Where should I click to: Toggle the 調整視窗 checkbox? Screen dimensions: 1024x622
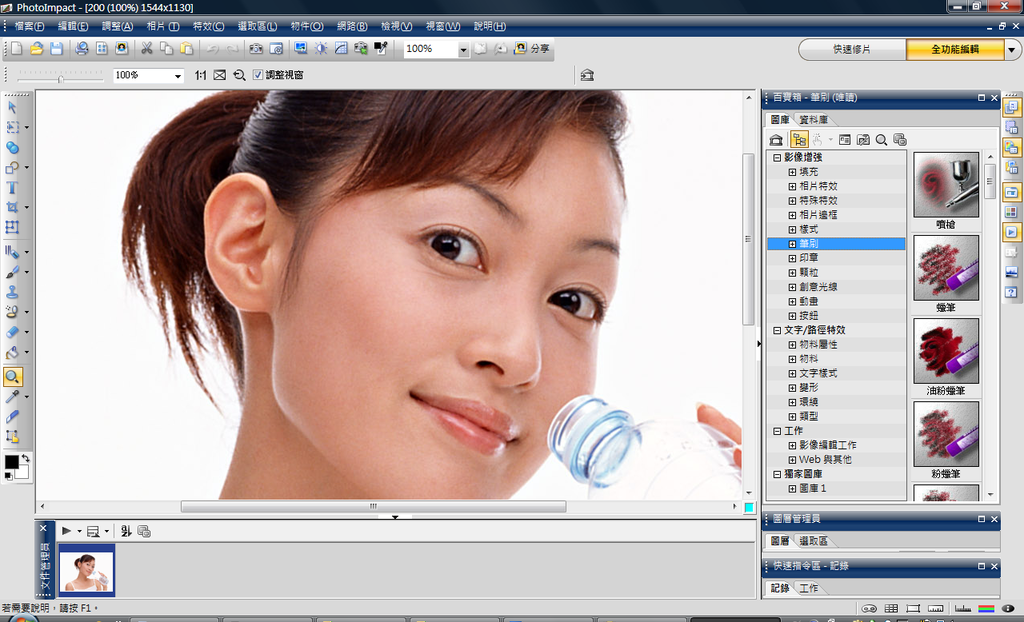click(x=258, y=75)
